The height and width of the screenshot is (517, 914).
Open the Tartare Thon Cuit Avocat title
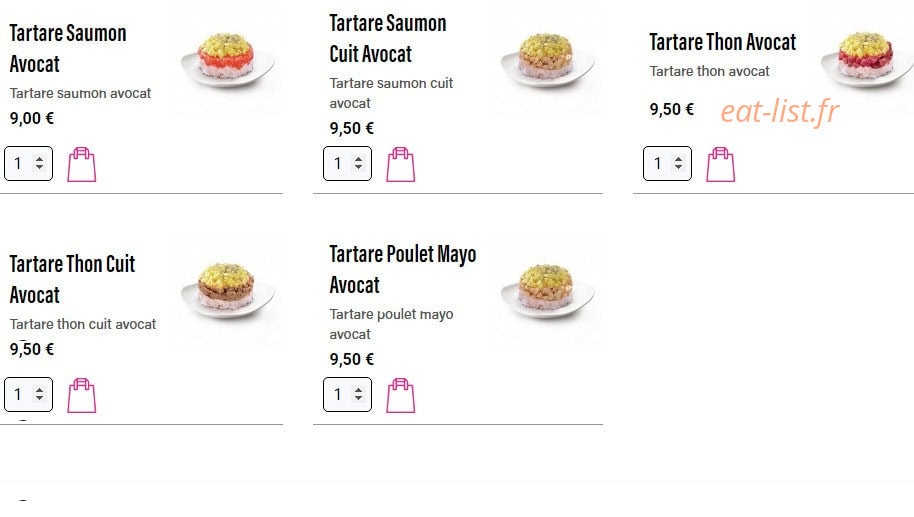72,279
